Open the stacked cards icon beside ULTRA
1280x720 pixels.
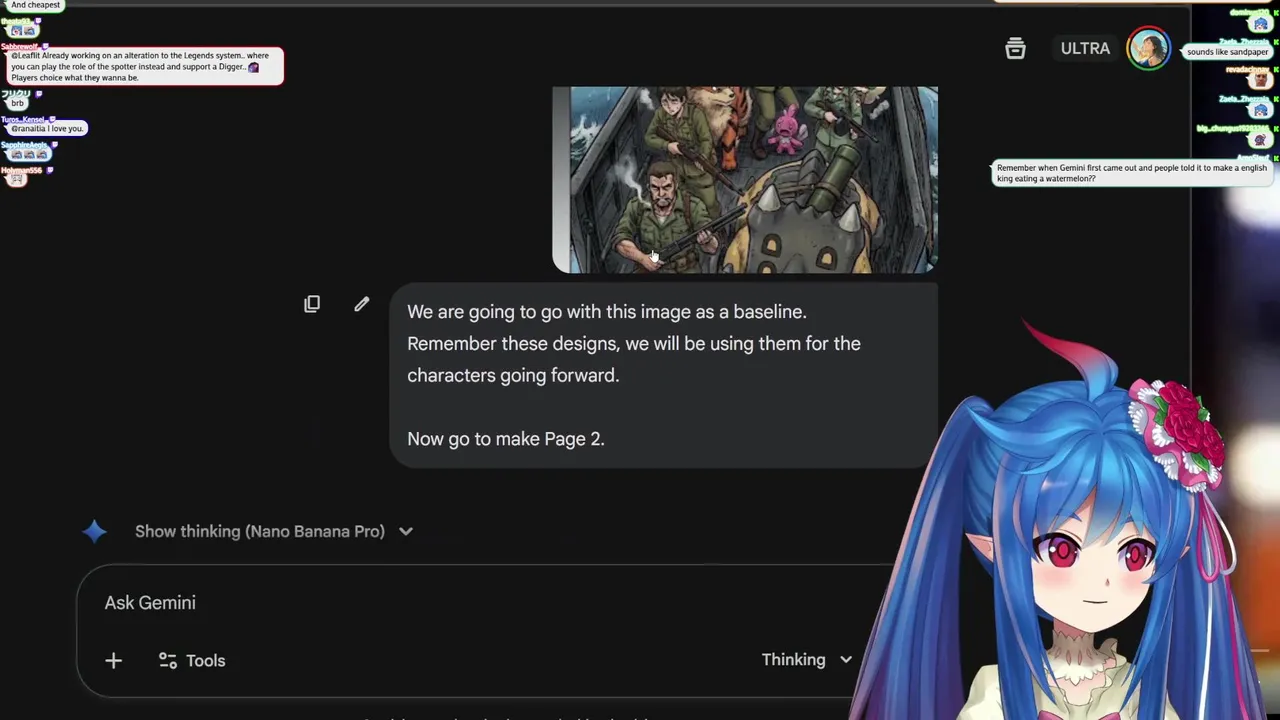coord(1015,48)
